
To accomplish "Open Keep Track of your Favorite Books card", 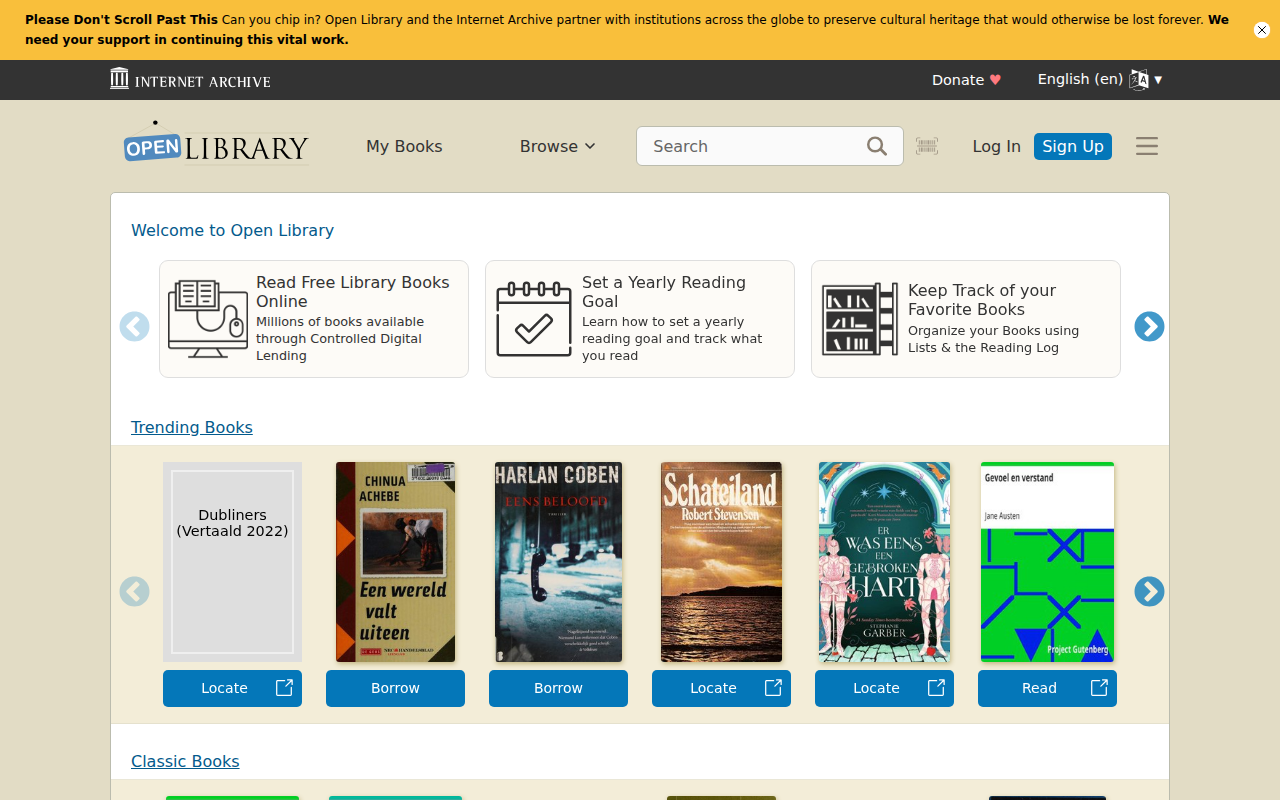I will 966,319.
